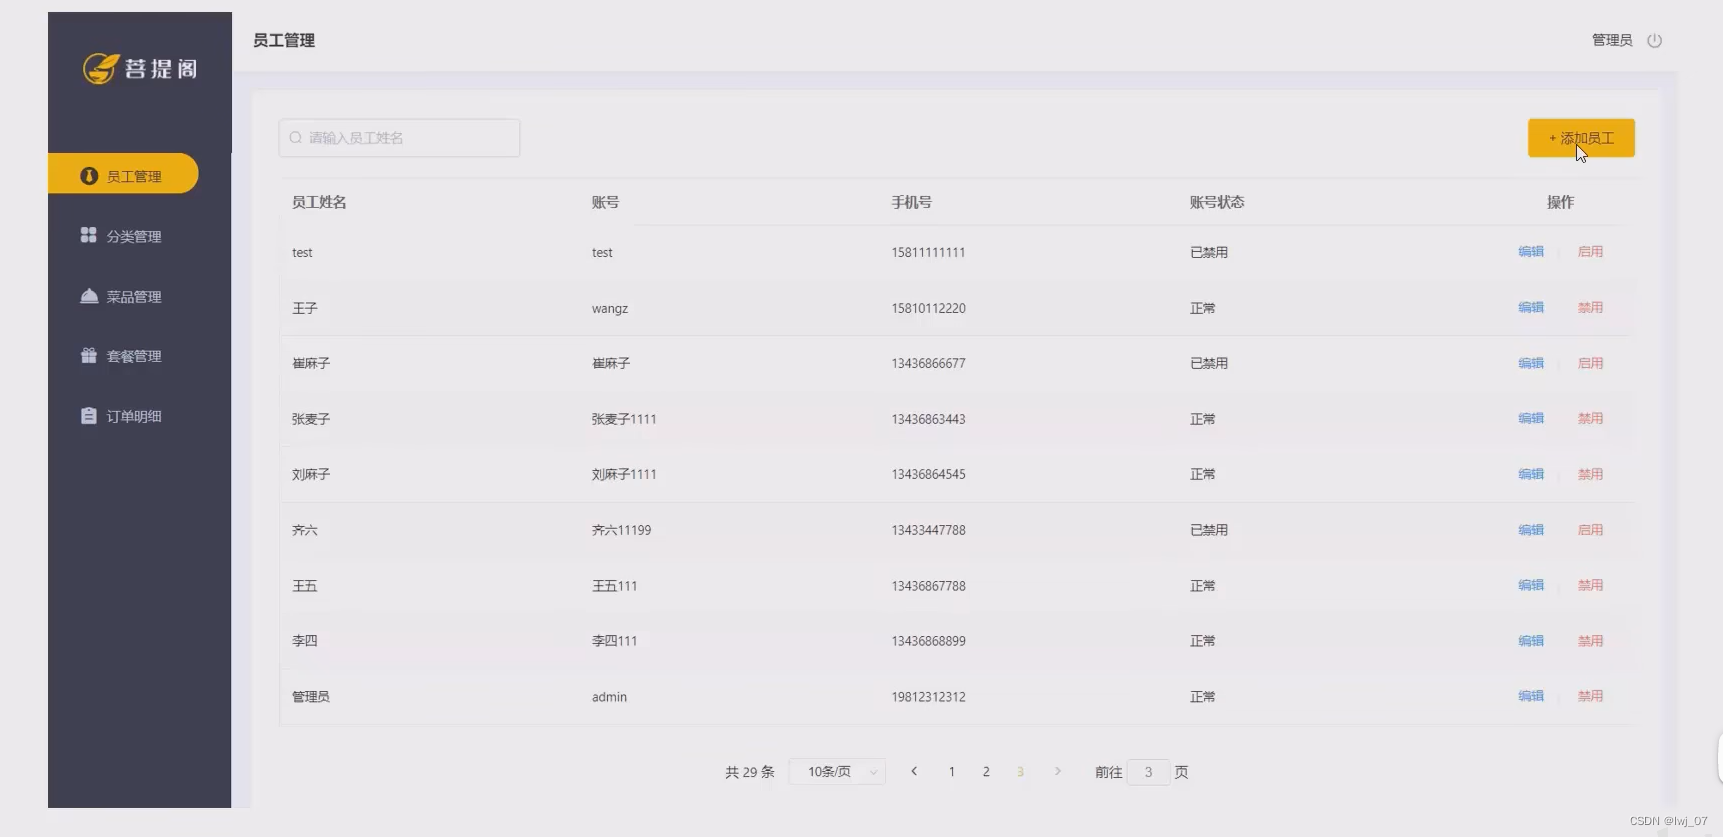Click phone number 15811111111

tap(928, 253)
